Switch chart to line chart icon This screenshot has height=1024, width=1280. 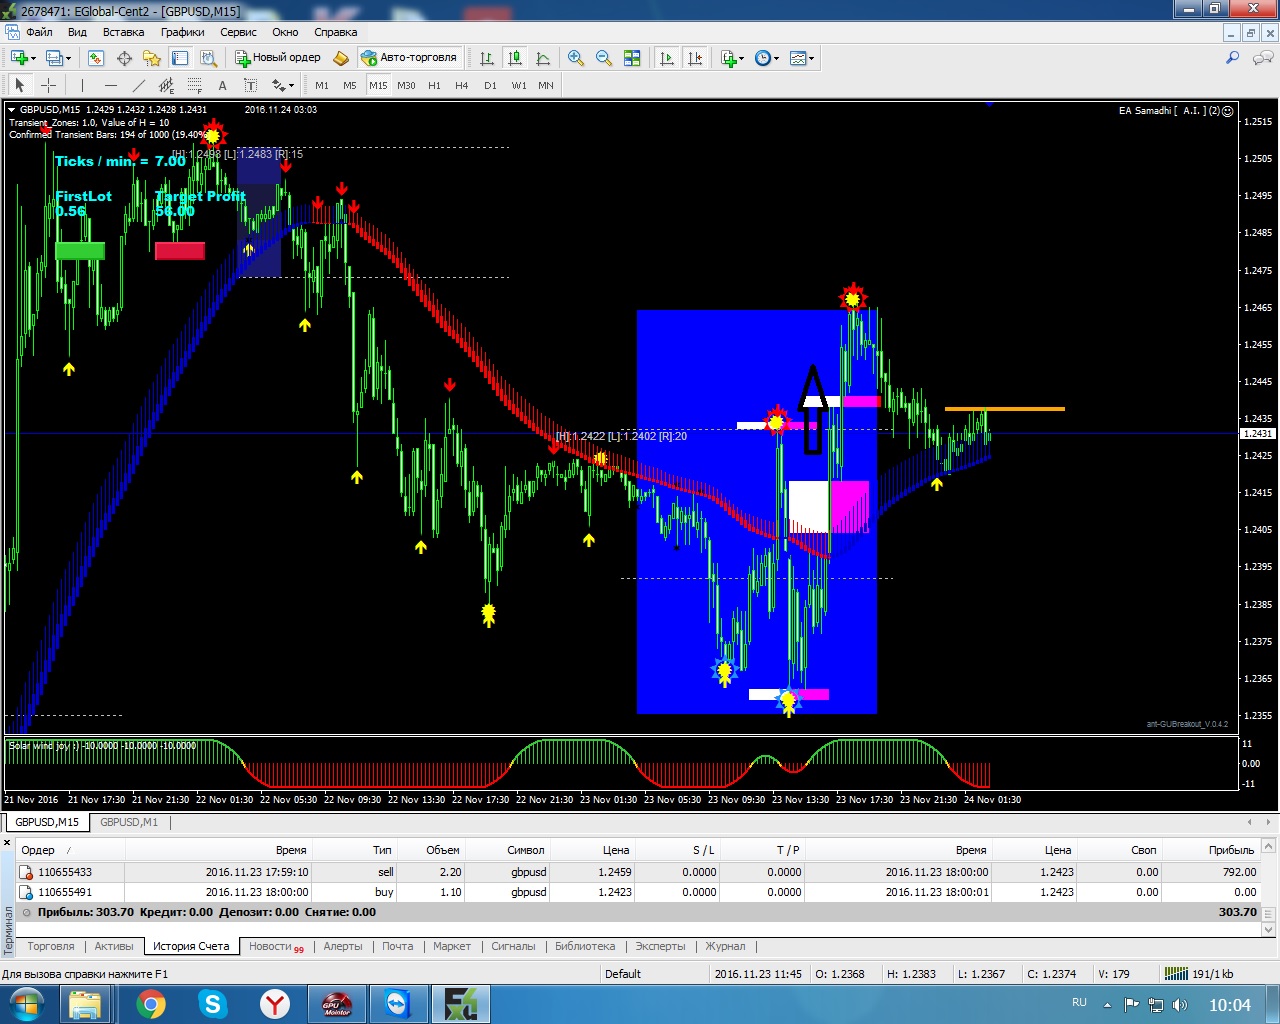543,58
